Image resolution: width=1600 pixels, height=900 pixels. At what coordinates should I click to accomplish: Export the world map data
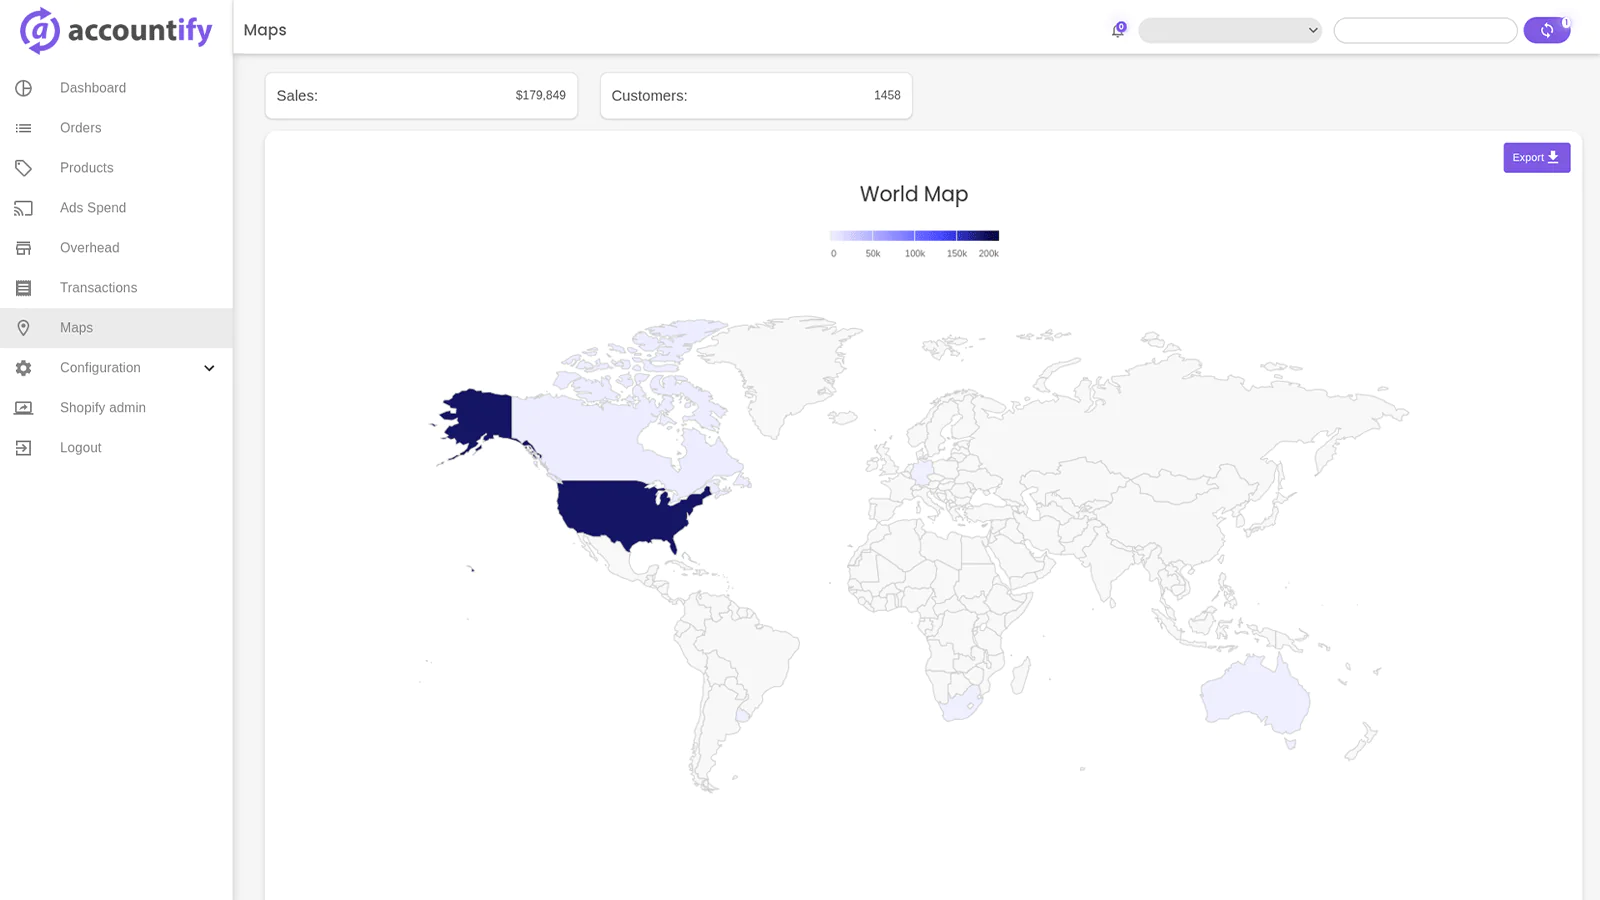click(x=1537, y=157)
